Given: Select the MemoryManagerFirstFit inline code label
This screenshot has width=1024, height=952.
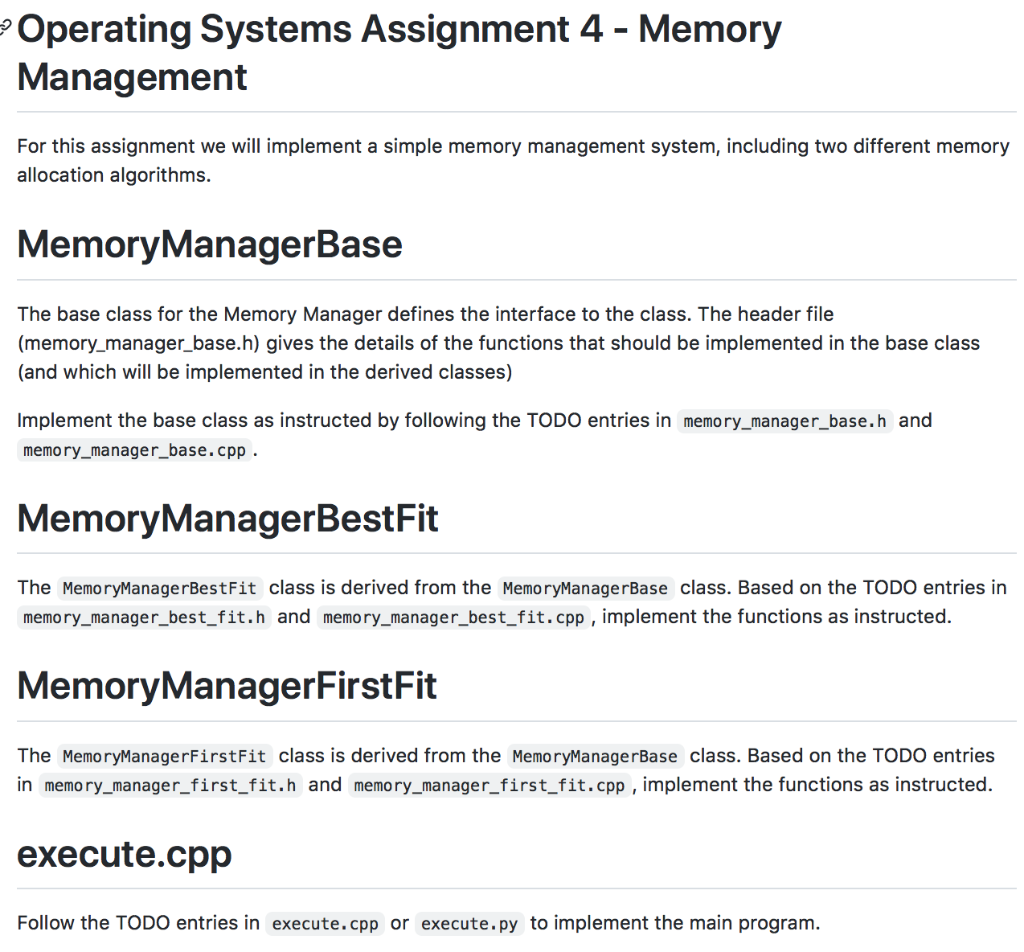Looking at the screenshot, I should pos(165,756).
